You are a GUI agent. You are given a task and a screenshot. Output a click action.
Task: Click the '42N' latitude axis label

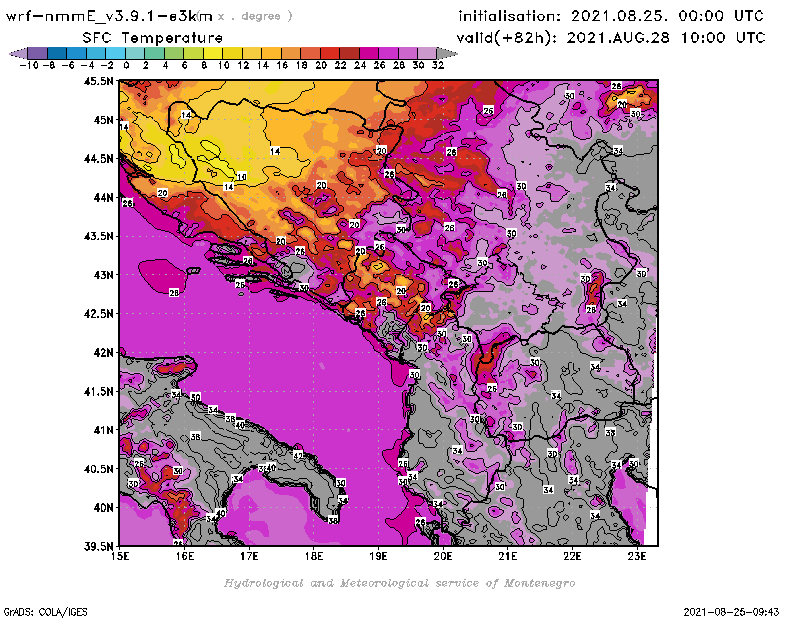(103, 353)
